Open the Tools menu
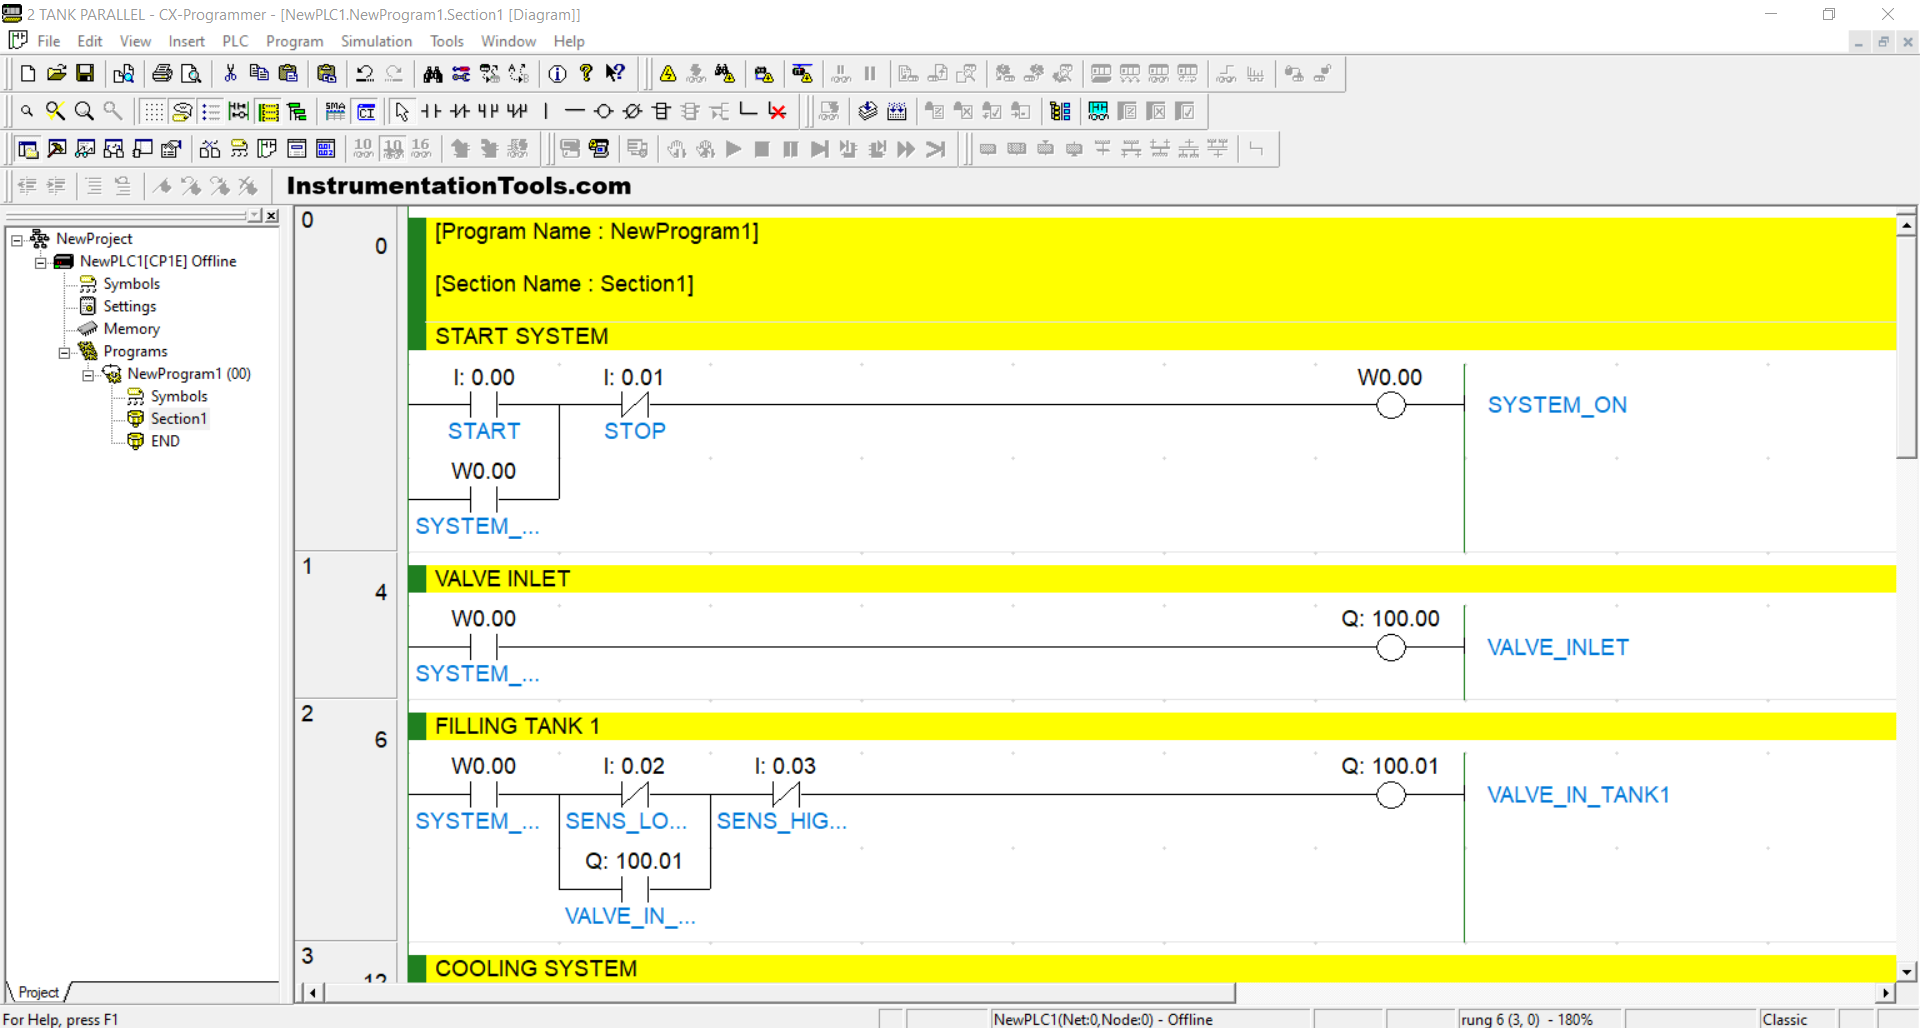Image resolution: width=1920 pixels, height=1028 pixels. point(446,41)
